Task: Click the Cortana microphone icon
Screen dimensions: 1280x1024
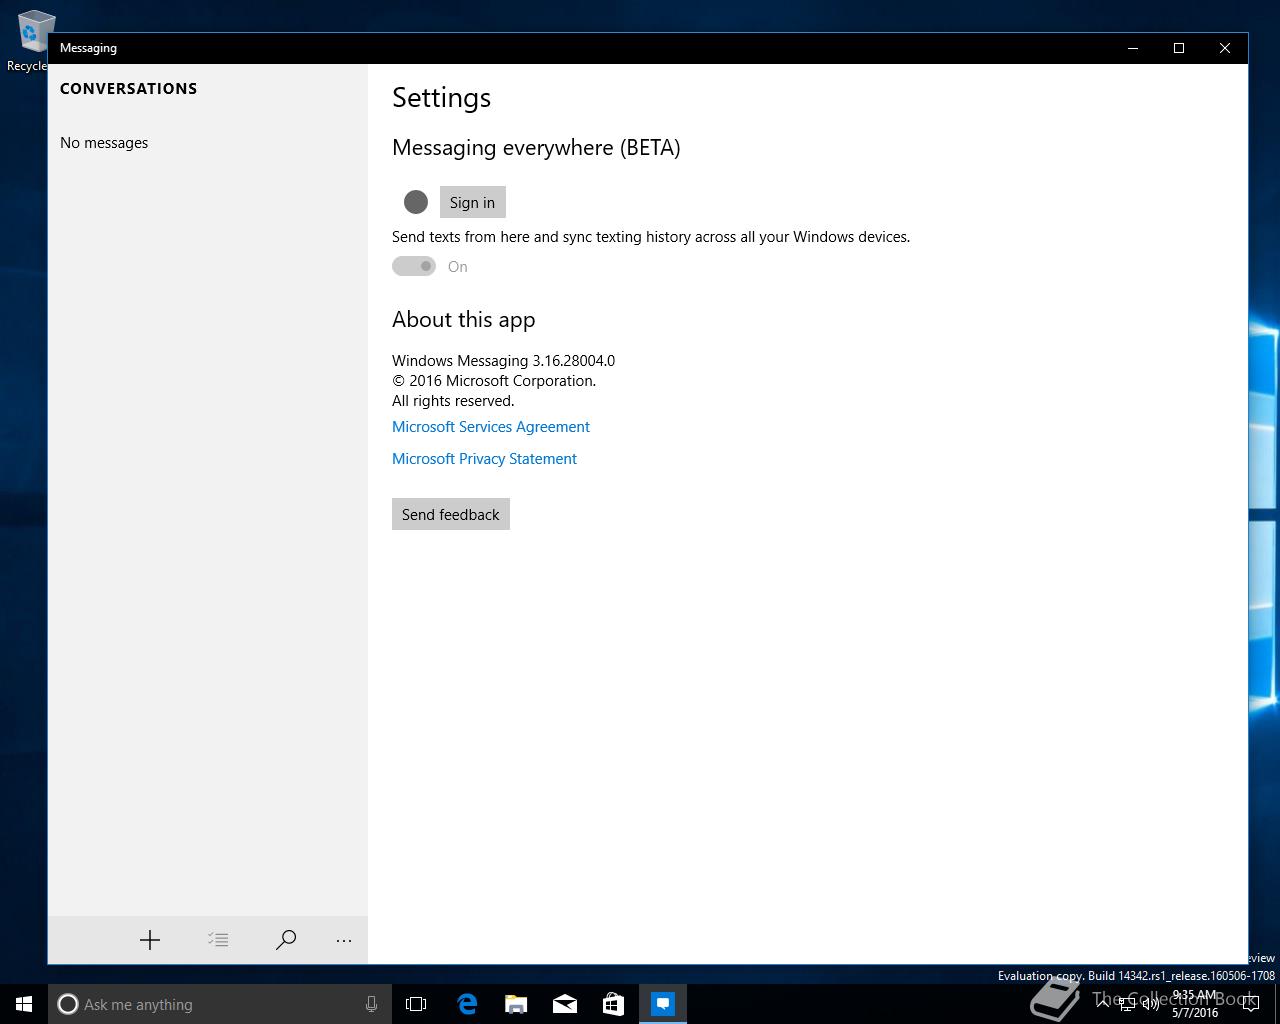Action: (371, 1004)
